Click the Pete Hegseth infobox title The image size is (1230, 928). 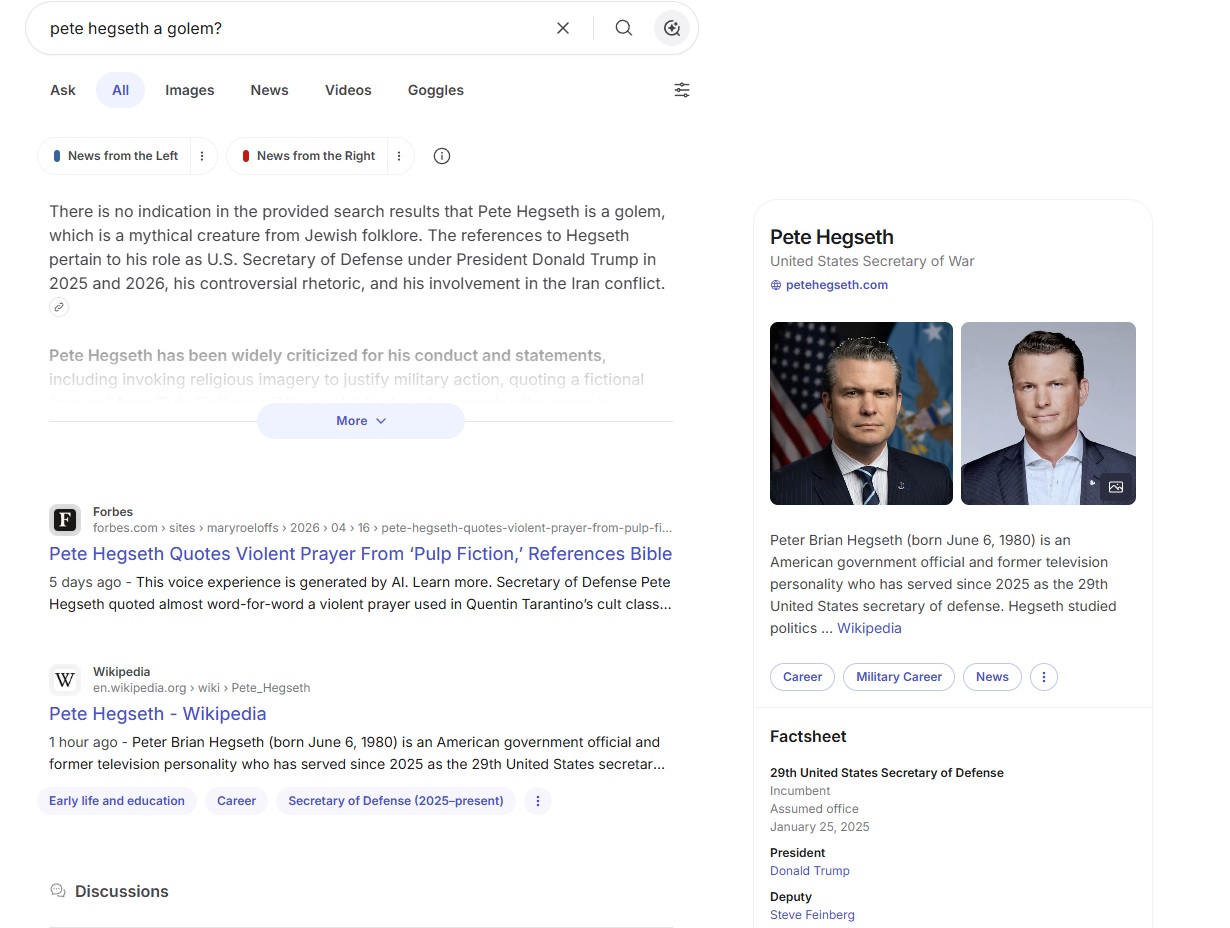tap(832, 237)
